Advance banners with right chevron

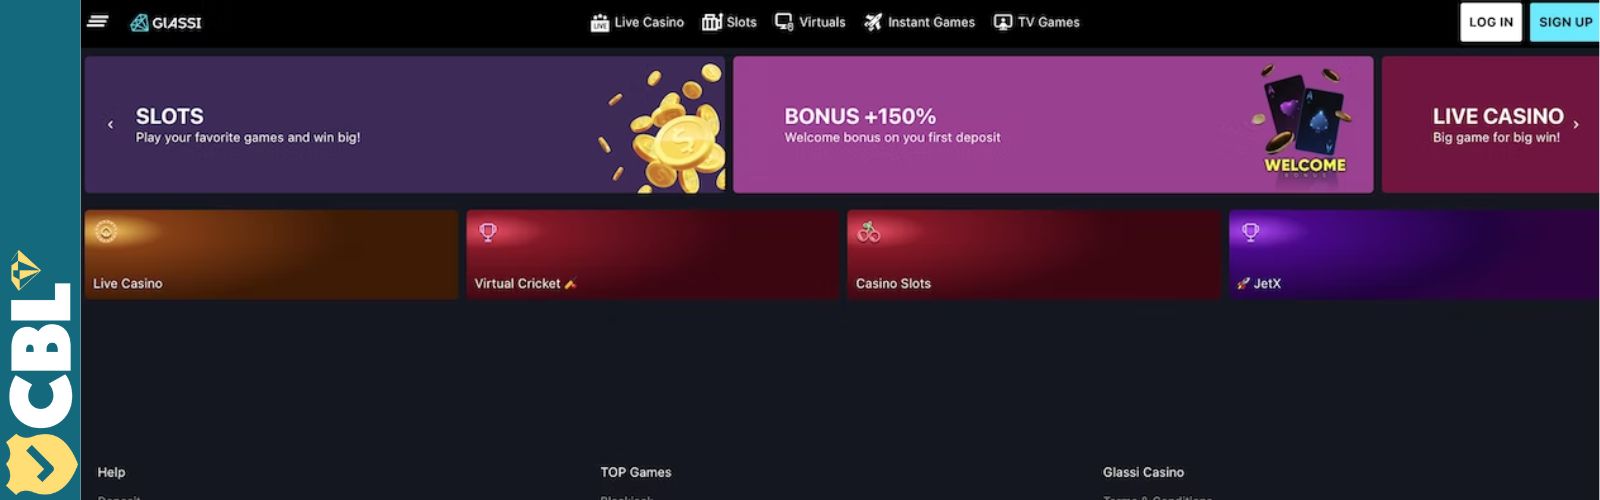pos(1576,125)
